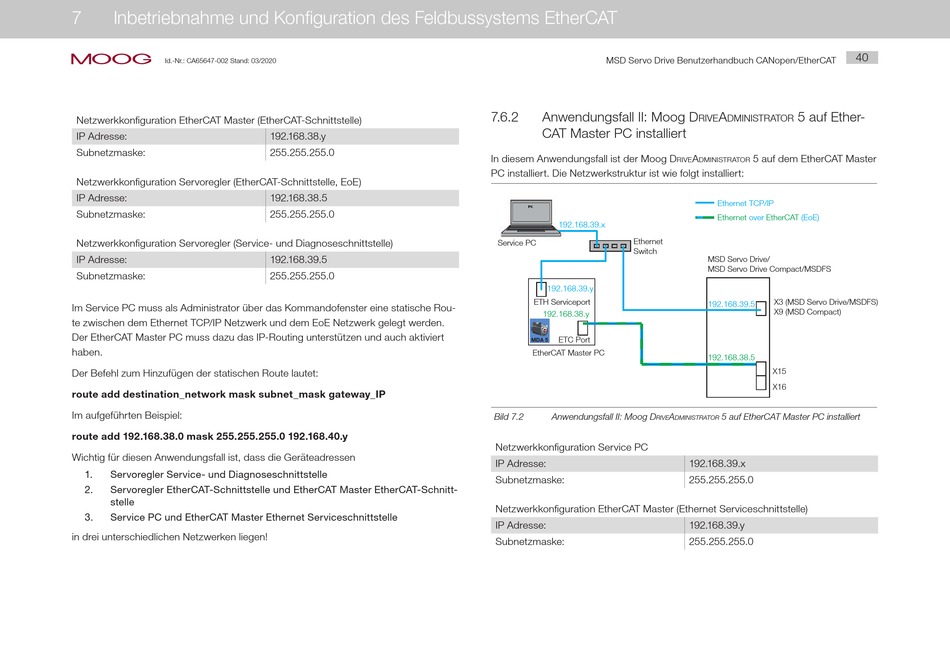Screen dimensions: 950x672
Task: Click heading 'Netzwerkkonfiguration Servoregler (EtherCAT-Schnittstelle, EoE)'
Action: click(219, 182)
